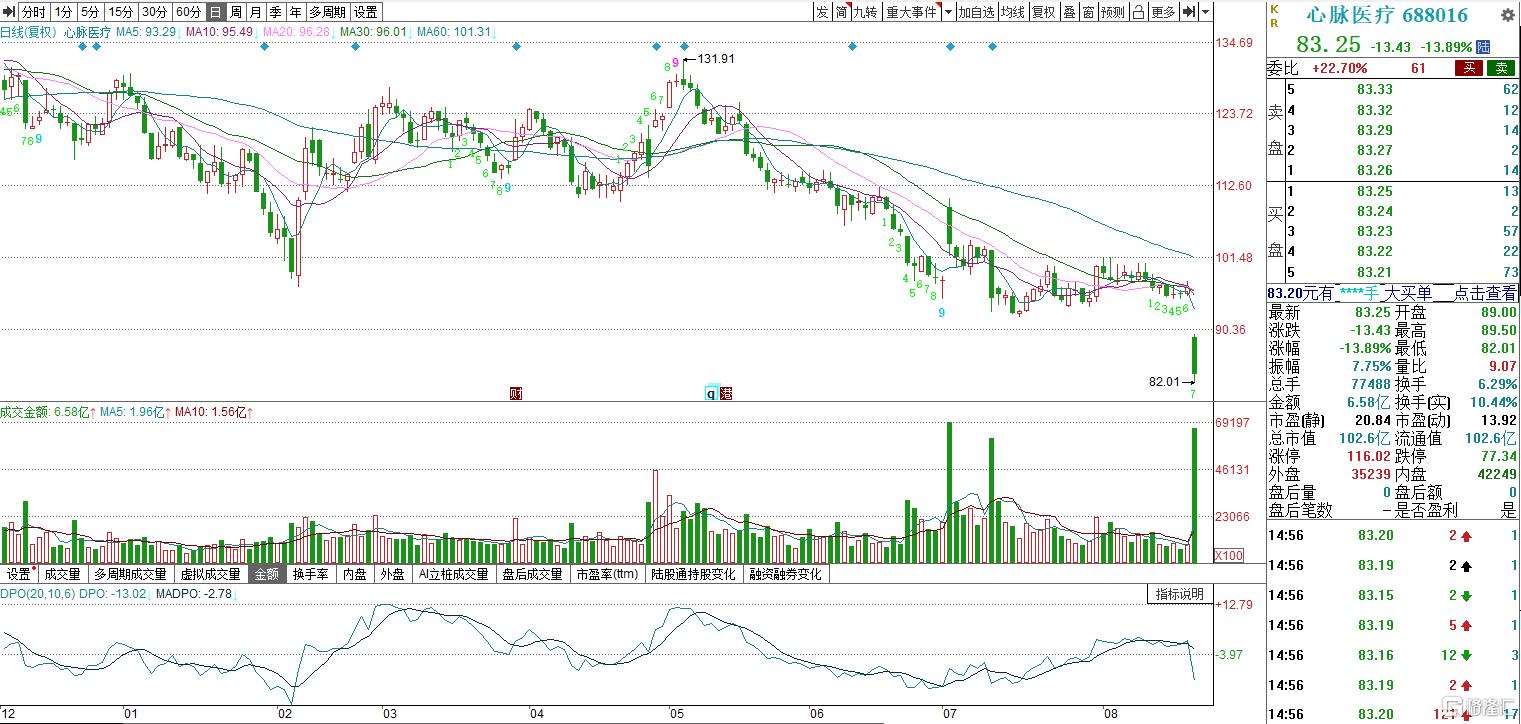Click the green 卖 sell button
1521x724 pixels.
1501,68
